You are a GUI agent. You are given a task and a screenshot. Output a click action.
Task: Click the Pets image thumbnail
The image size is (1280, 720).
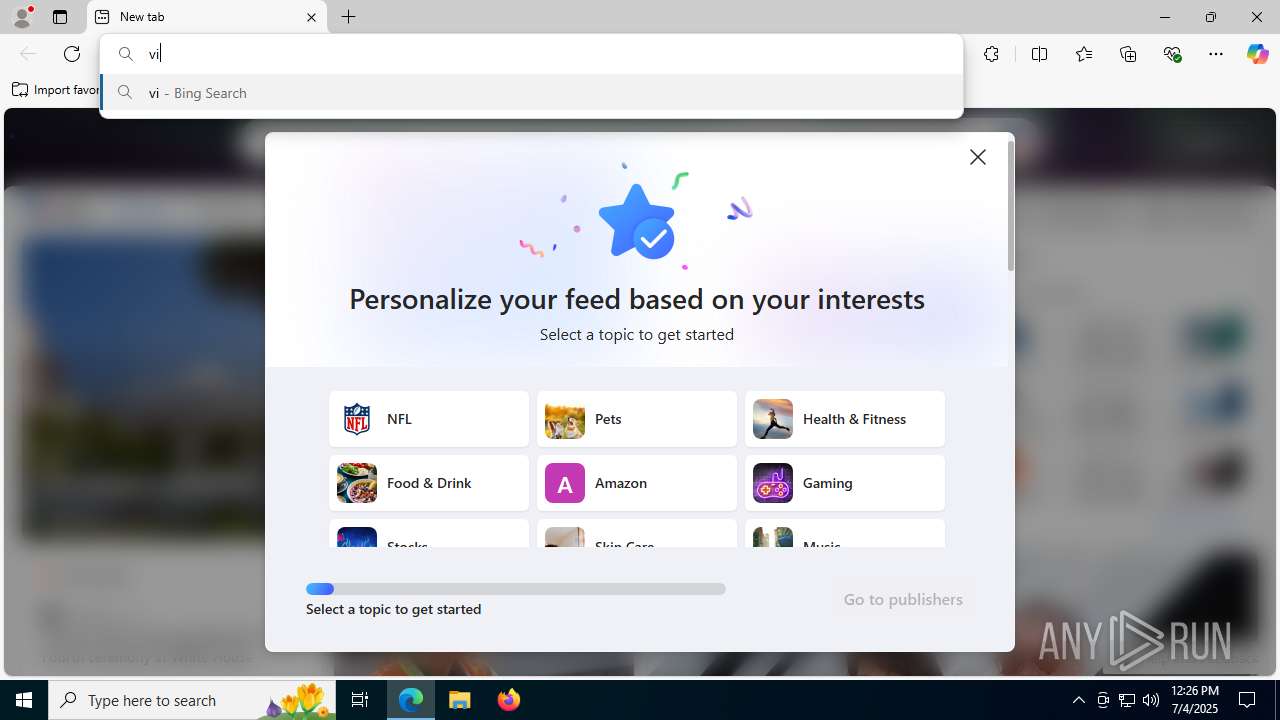click(565, 419)
